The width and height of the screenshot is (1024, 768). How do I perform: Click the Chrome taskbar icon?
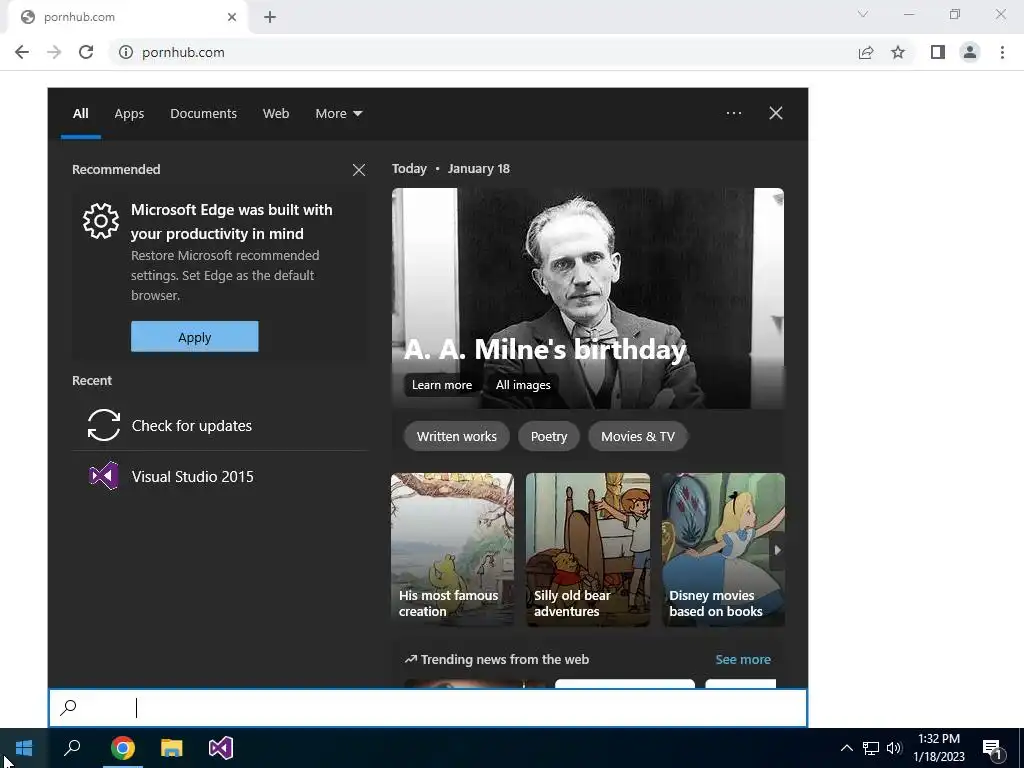(x=123, y=748)
